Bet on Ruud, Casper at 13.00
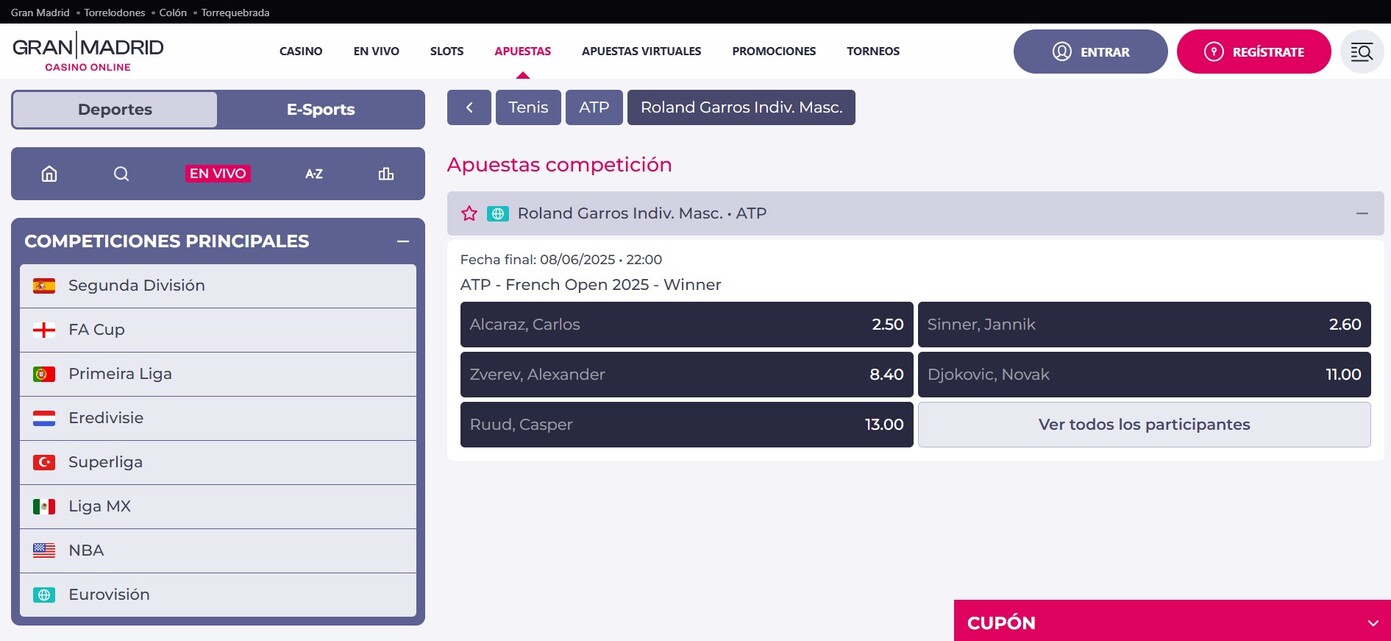1391x641 pixels. [687, 425]
